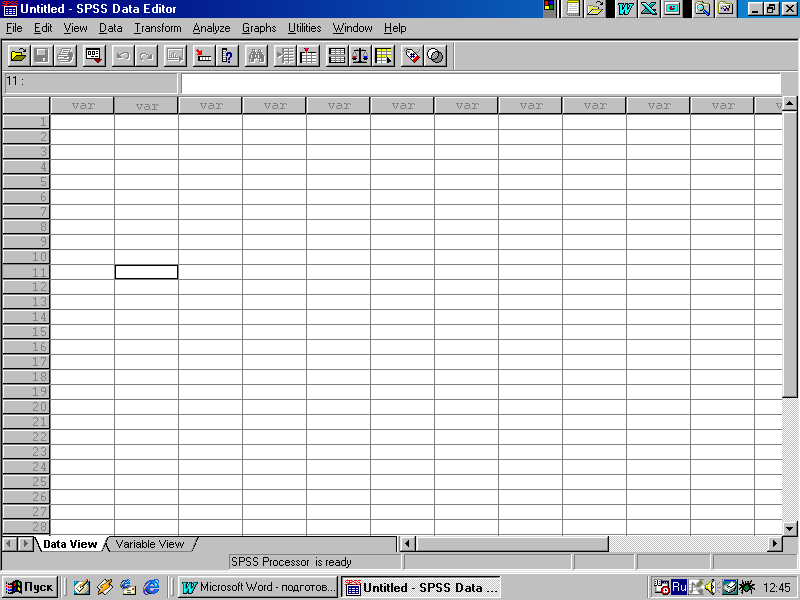The width and height of the screenshot is (800, 600).
Task: Switch to Microsoft Word taskbar button
Action: point(258,587)
